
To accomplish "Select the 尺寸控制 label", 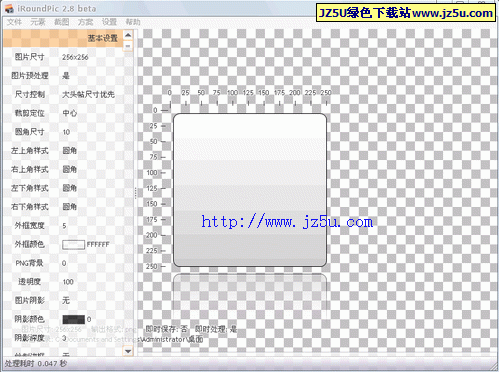I will (x=29, y=94).
